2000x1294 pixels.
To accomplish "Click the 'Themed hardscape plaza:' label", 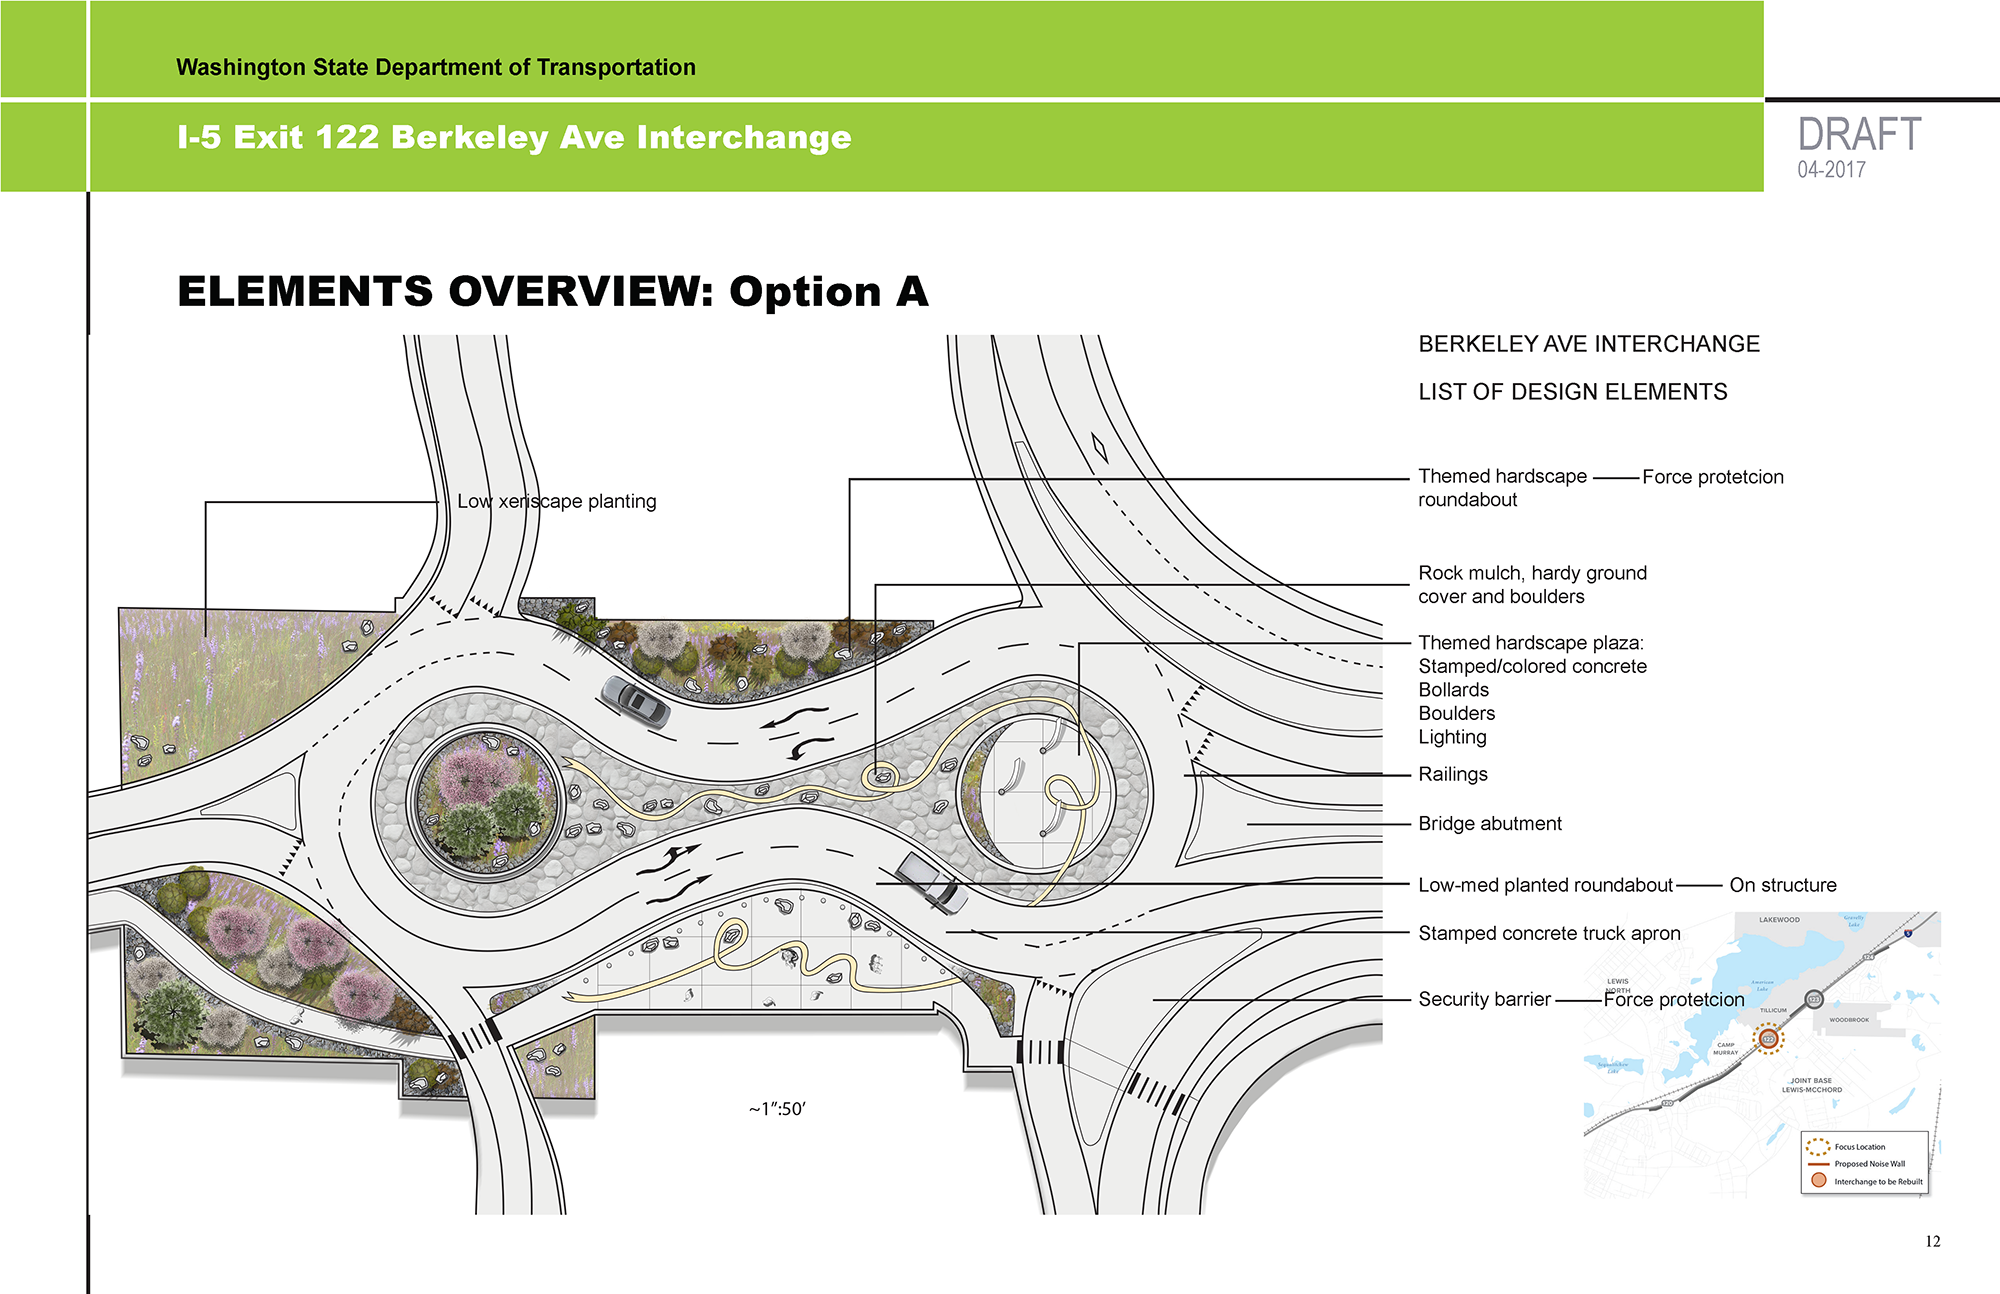I will click(x=1531, y=642).
